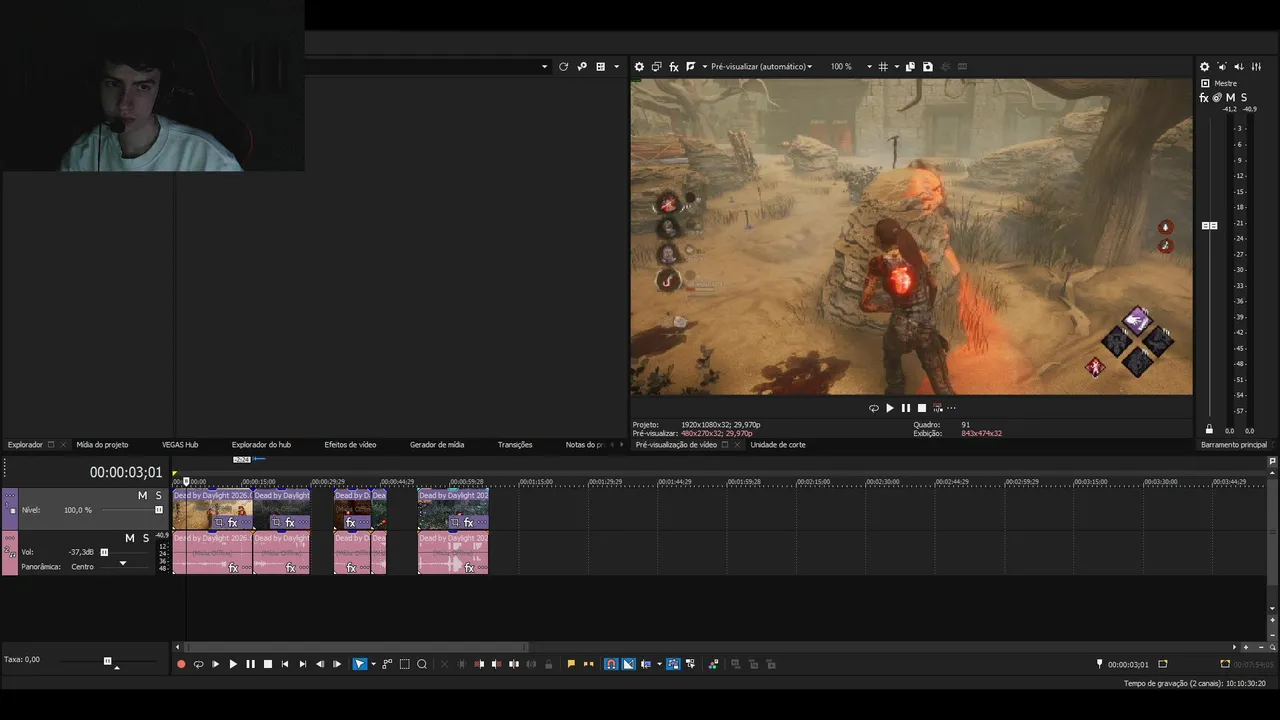1280x720 pixels.
Task: Open the Auto Ripple mode dropdown arrow
Action: (x=659, y=664)
